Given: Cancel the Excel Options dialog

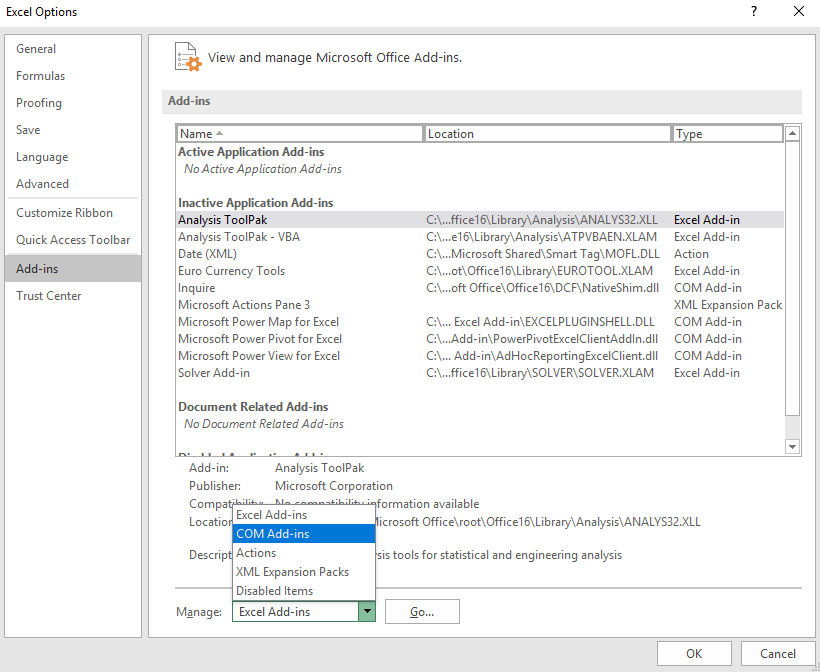Looking at the screenshot, I should 778,654.
